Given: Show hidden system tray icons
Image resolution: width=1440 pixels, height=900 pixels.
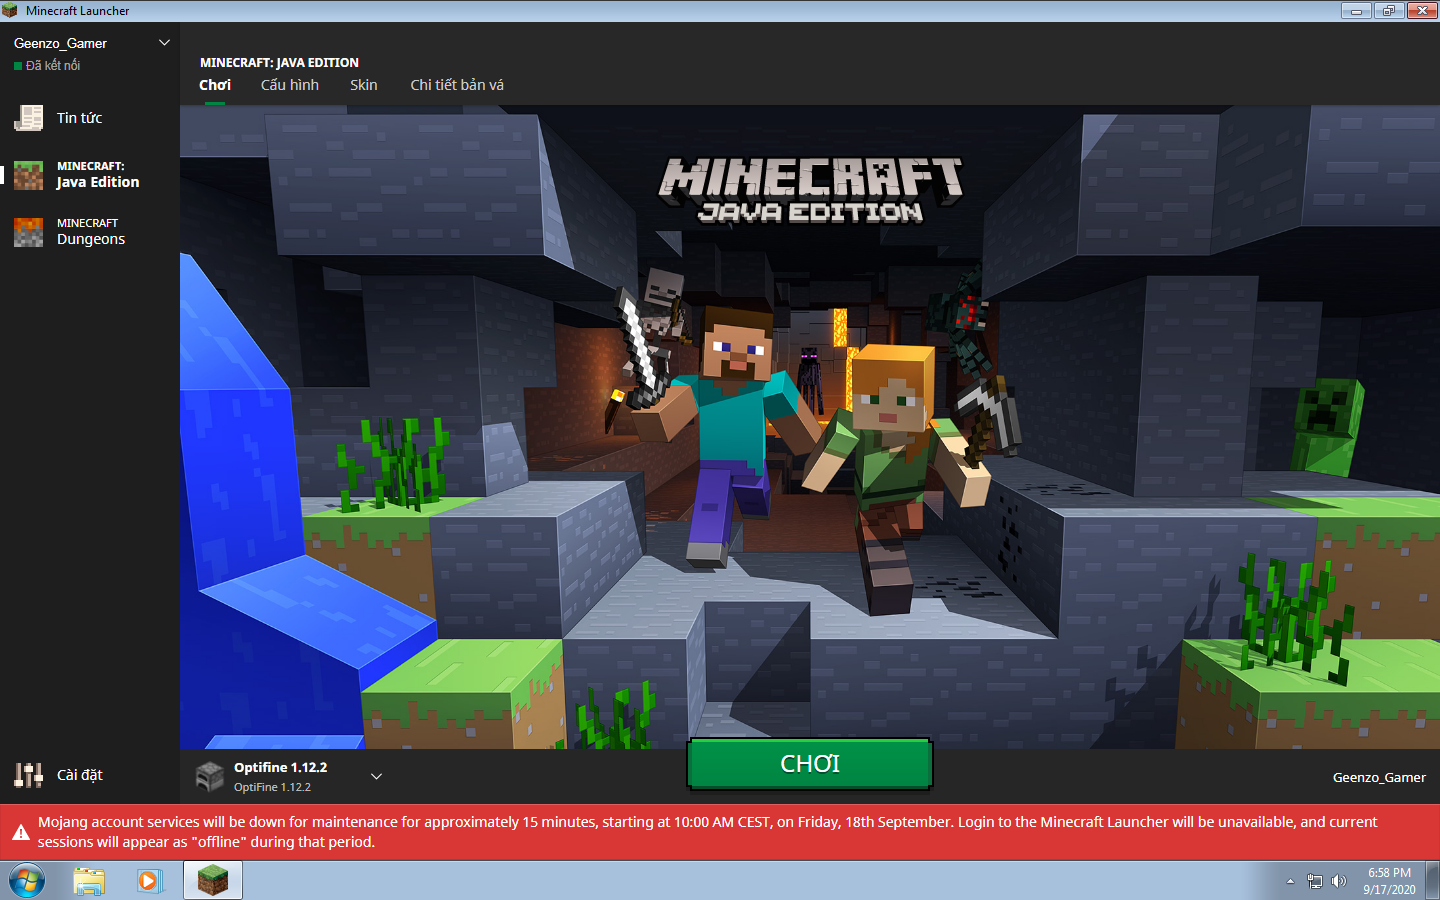Looking at the screenshot, I should point(1290,881).
